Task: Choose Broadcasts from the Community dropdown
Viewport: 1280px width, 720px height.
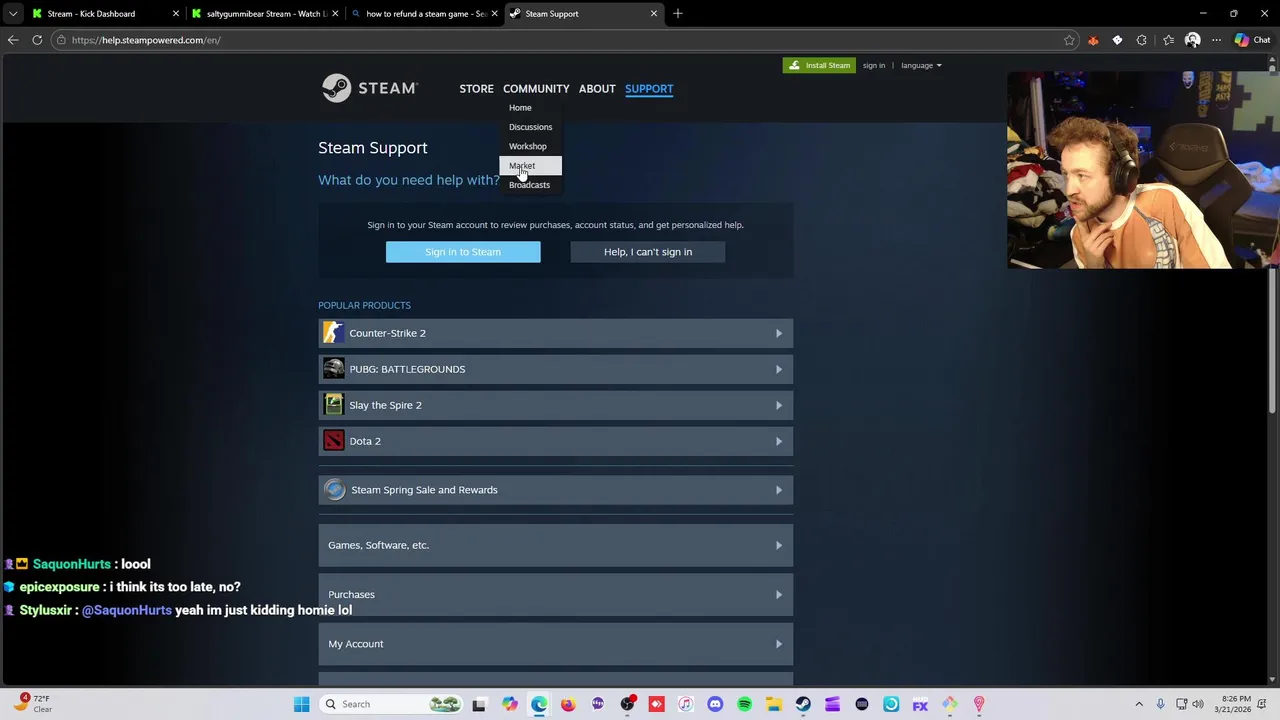Action: [529, 185]
